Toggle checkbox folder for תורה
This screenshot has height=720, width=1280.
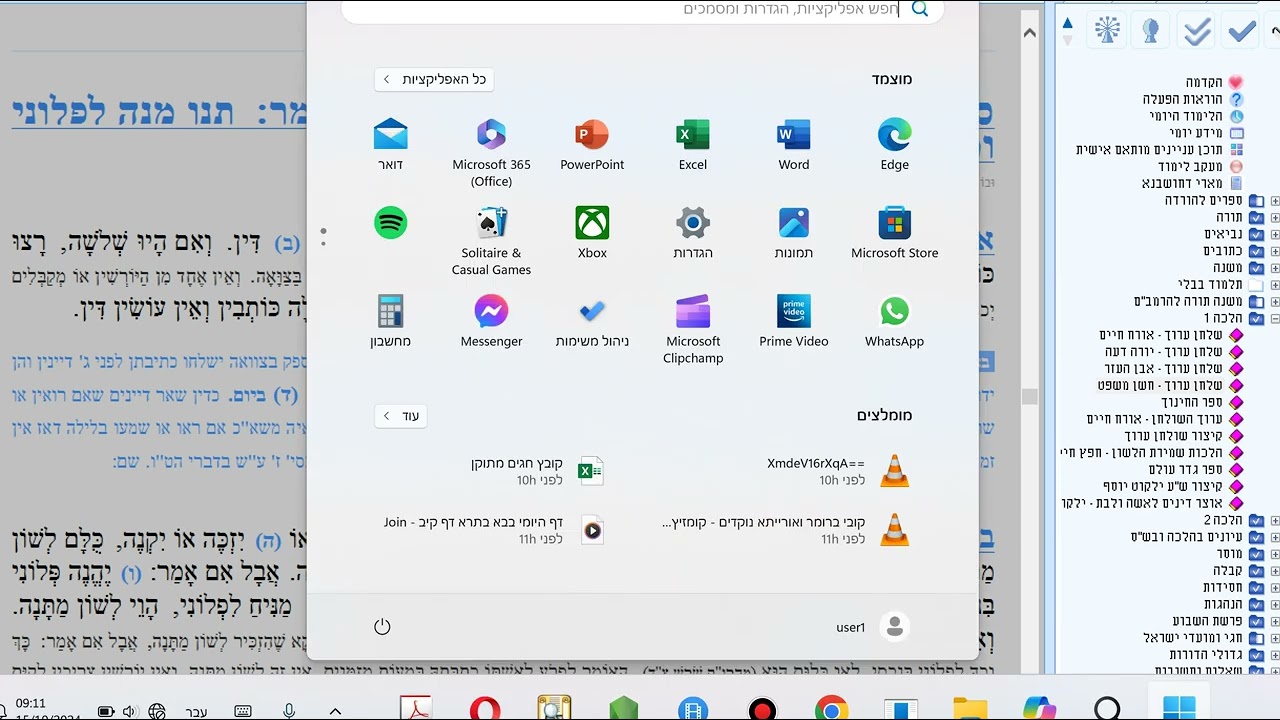[1257, 218]
